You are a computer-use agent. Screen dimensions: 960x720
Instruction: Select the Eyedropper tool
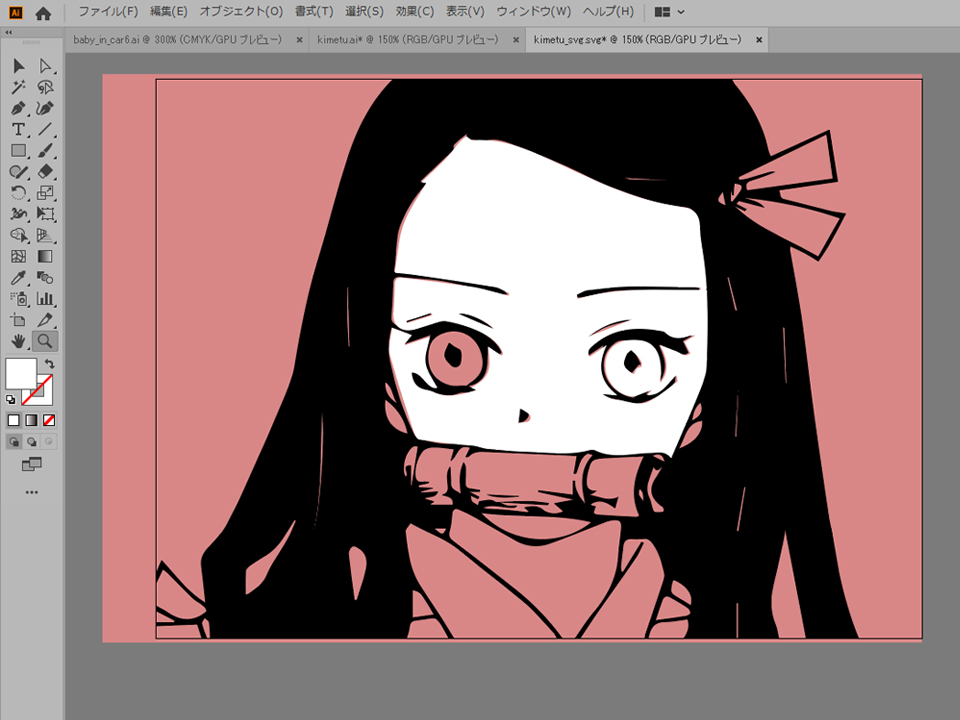click(x=18, y=278)
